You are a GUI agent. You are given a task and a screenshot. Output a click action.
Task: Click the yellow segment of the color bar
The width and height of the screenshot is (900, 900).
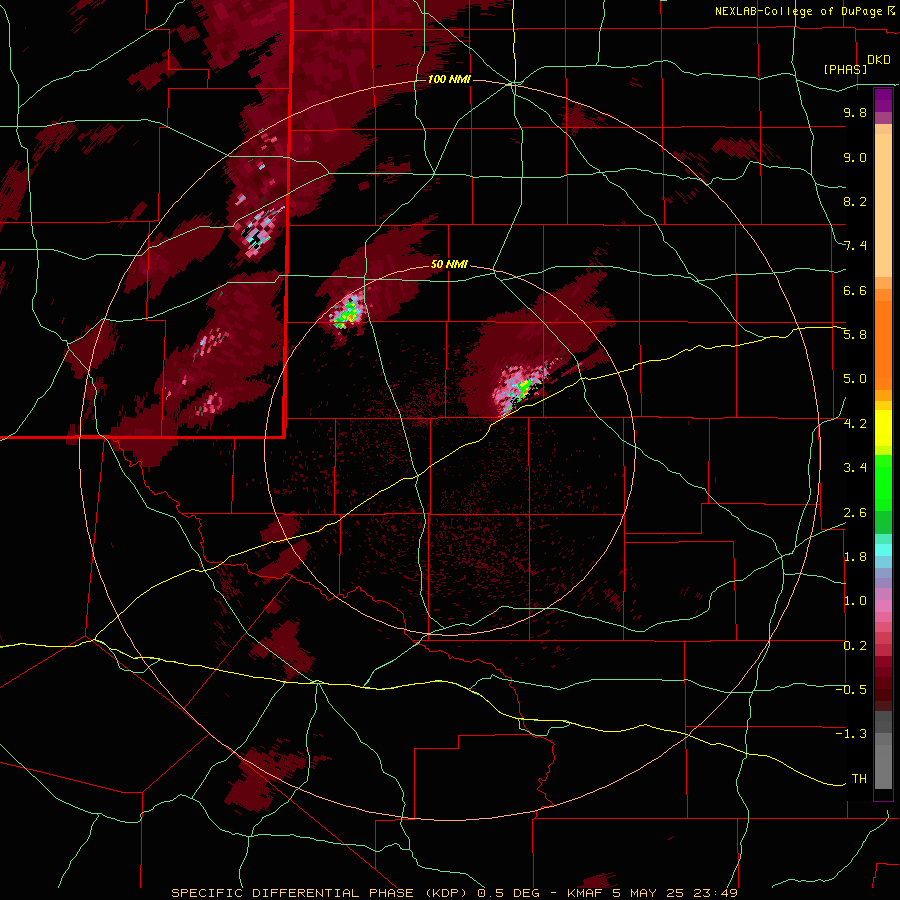pyautogui.click(x=883, y=428)
